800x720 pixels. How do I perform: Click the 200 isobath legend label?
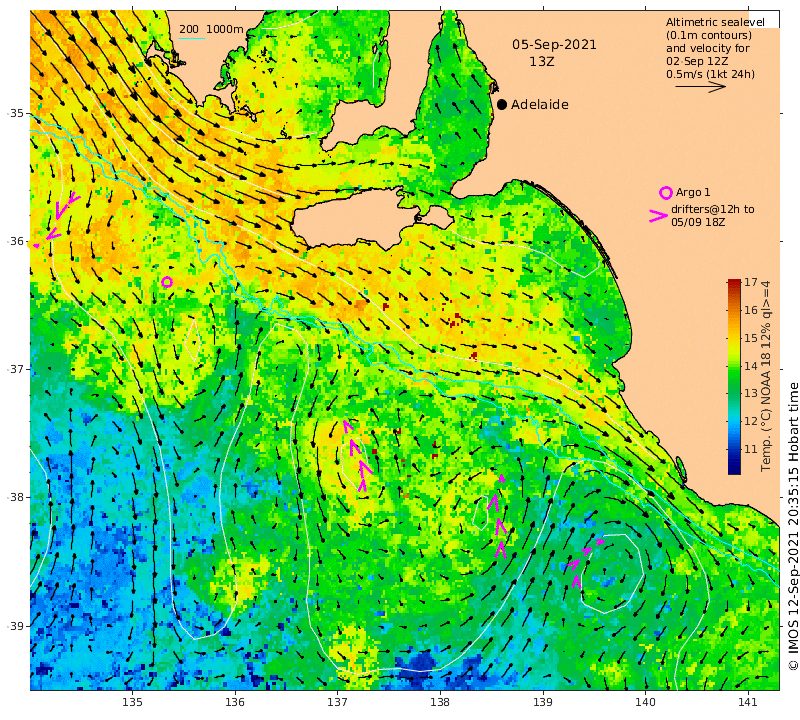(189, 29)
